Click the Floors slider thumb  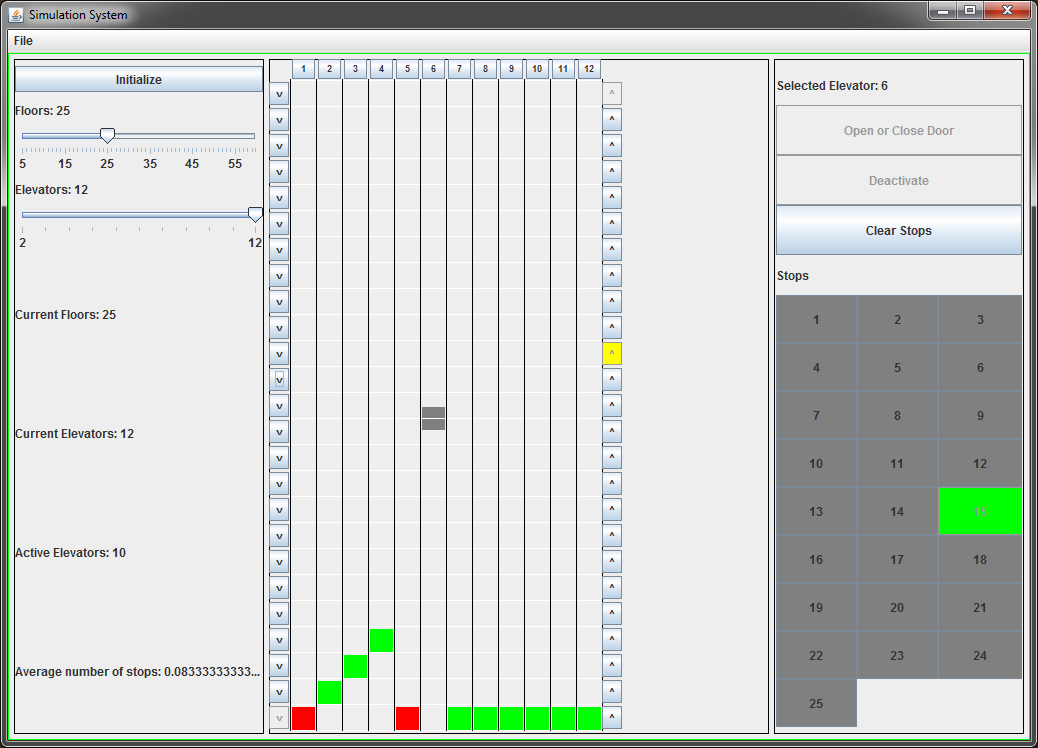pyautogui.click(x=107, y=136)
